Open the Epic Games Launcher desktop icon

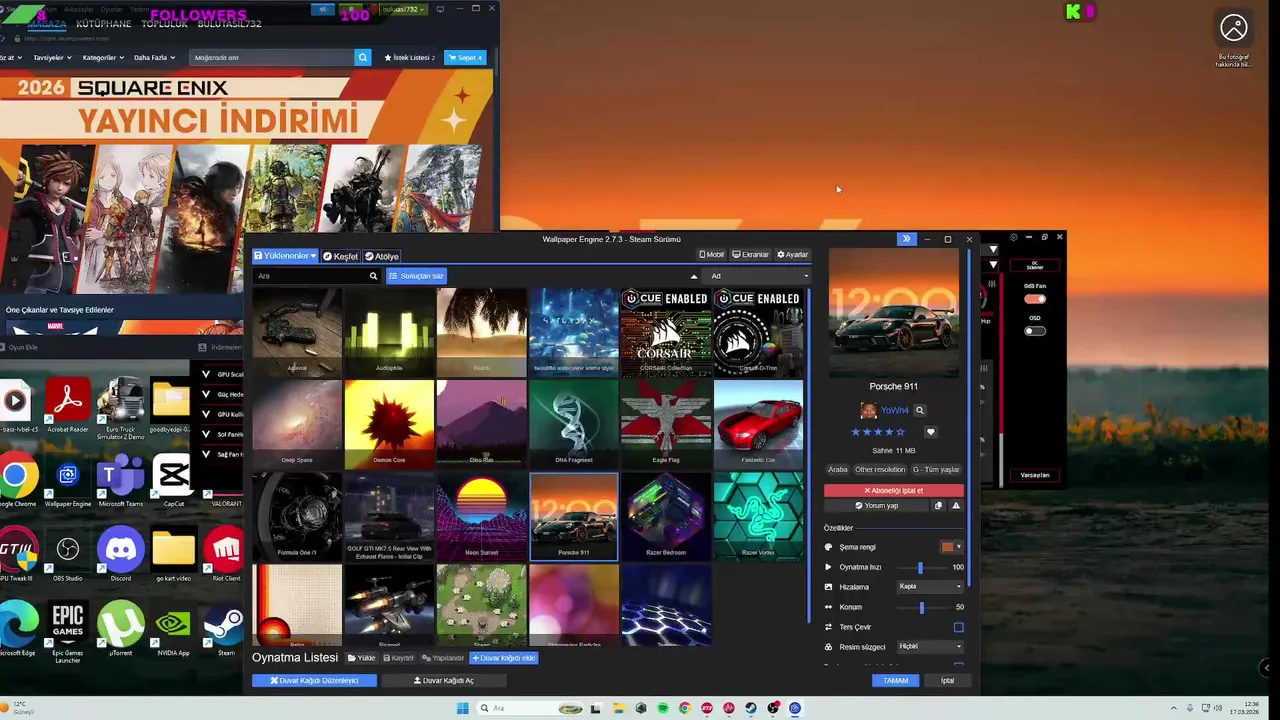point(68,633)
